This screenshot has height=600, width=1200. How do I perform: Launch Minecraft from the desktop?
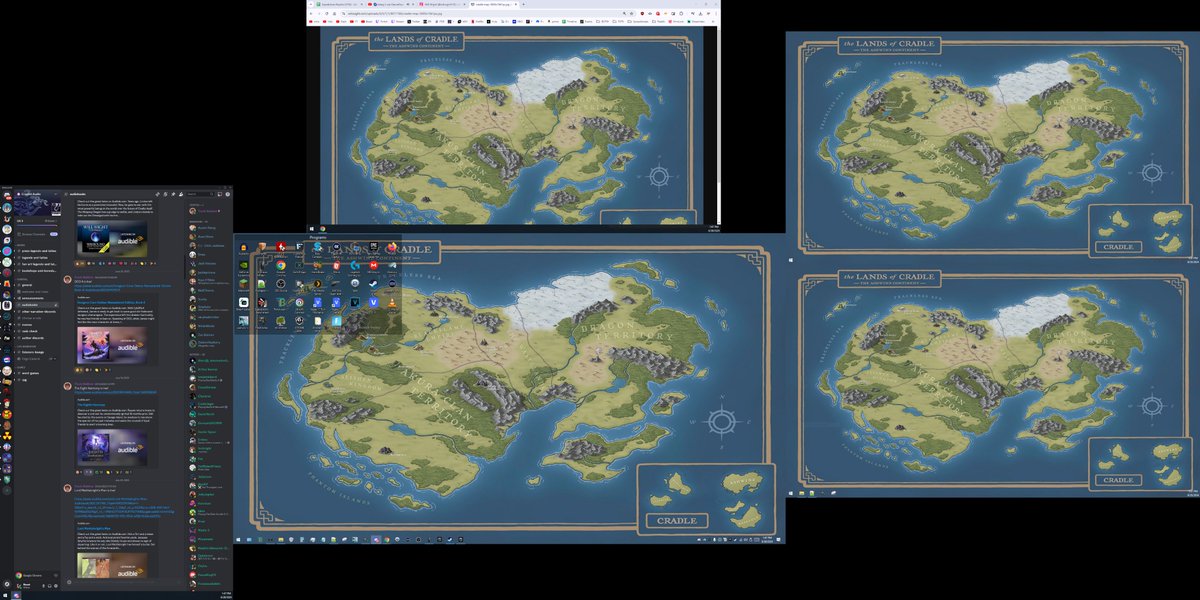[244, 284]
